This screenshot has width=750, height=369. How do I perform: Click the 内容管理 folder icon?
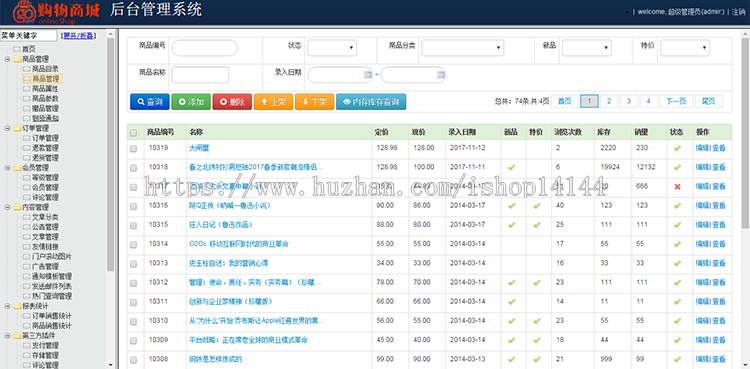click(x=17, y=207)
